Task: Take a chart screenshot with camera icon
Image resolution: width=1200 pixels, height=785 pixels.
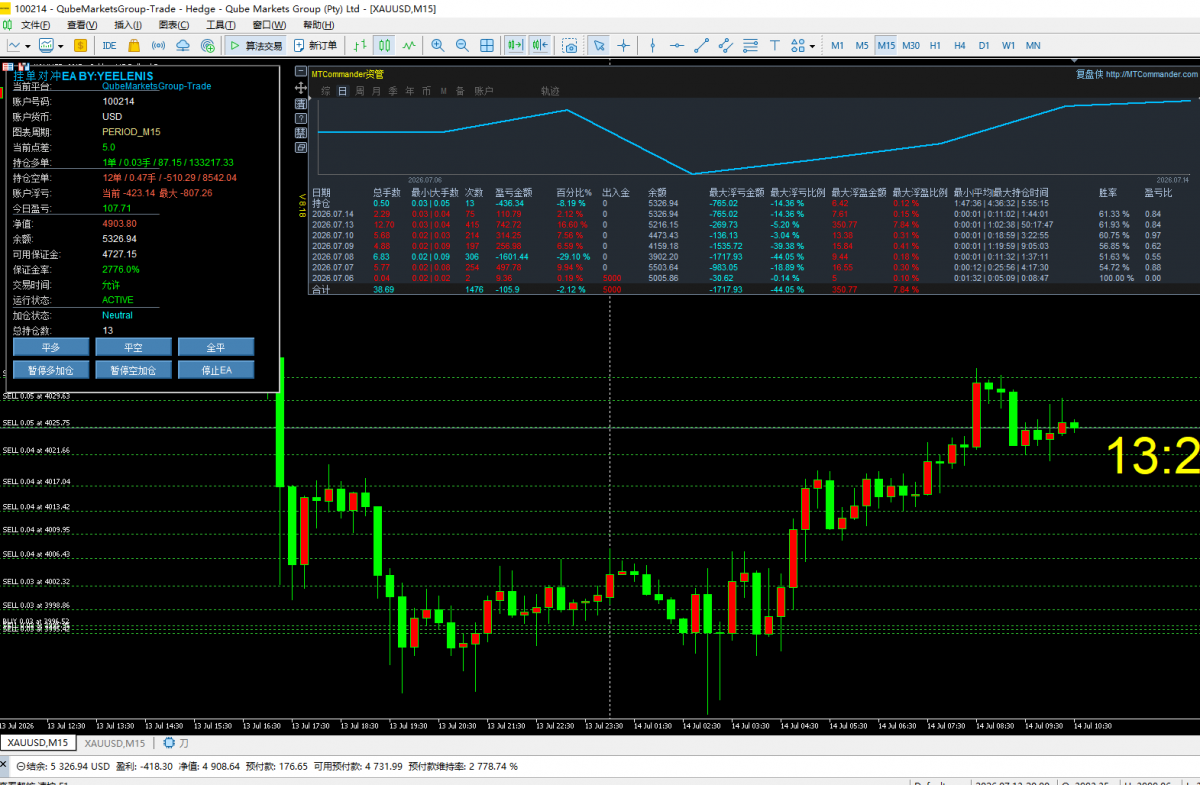Action: point(570,45)
